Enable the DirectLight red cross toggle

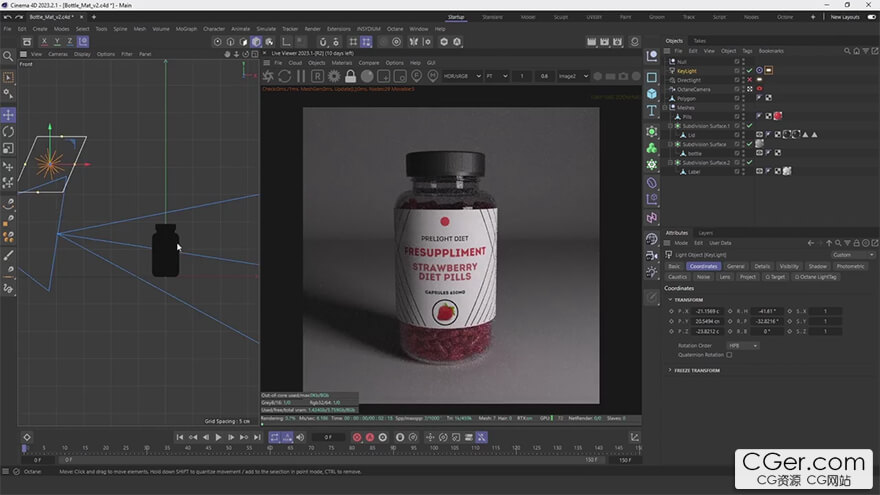pyautogui.click(x=749, y=80)
